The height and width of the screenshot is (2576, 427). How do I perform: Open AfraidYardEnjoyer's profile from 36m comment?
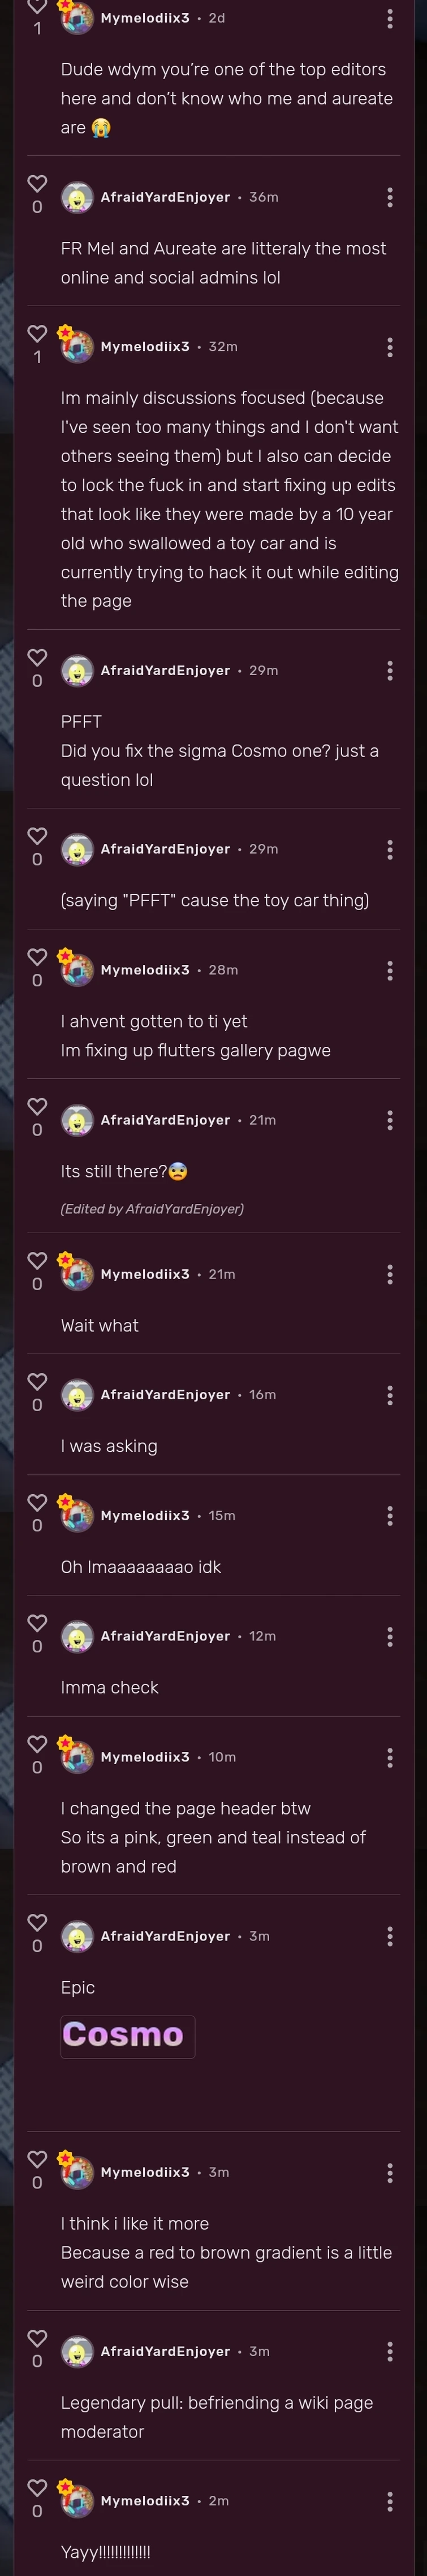click(165, 197)
